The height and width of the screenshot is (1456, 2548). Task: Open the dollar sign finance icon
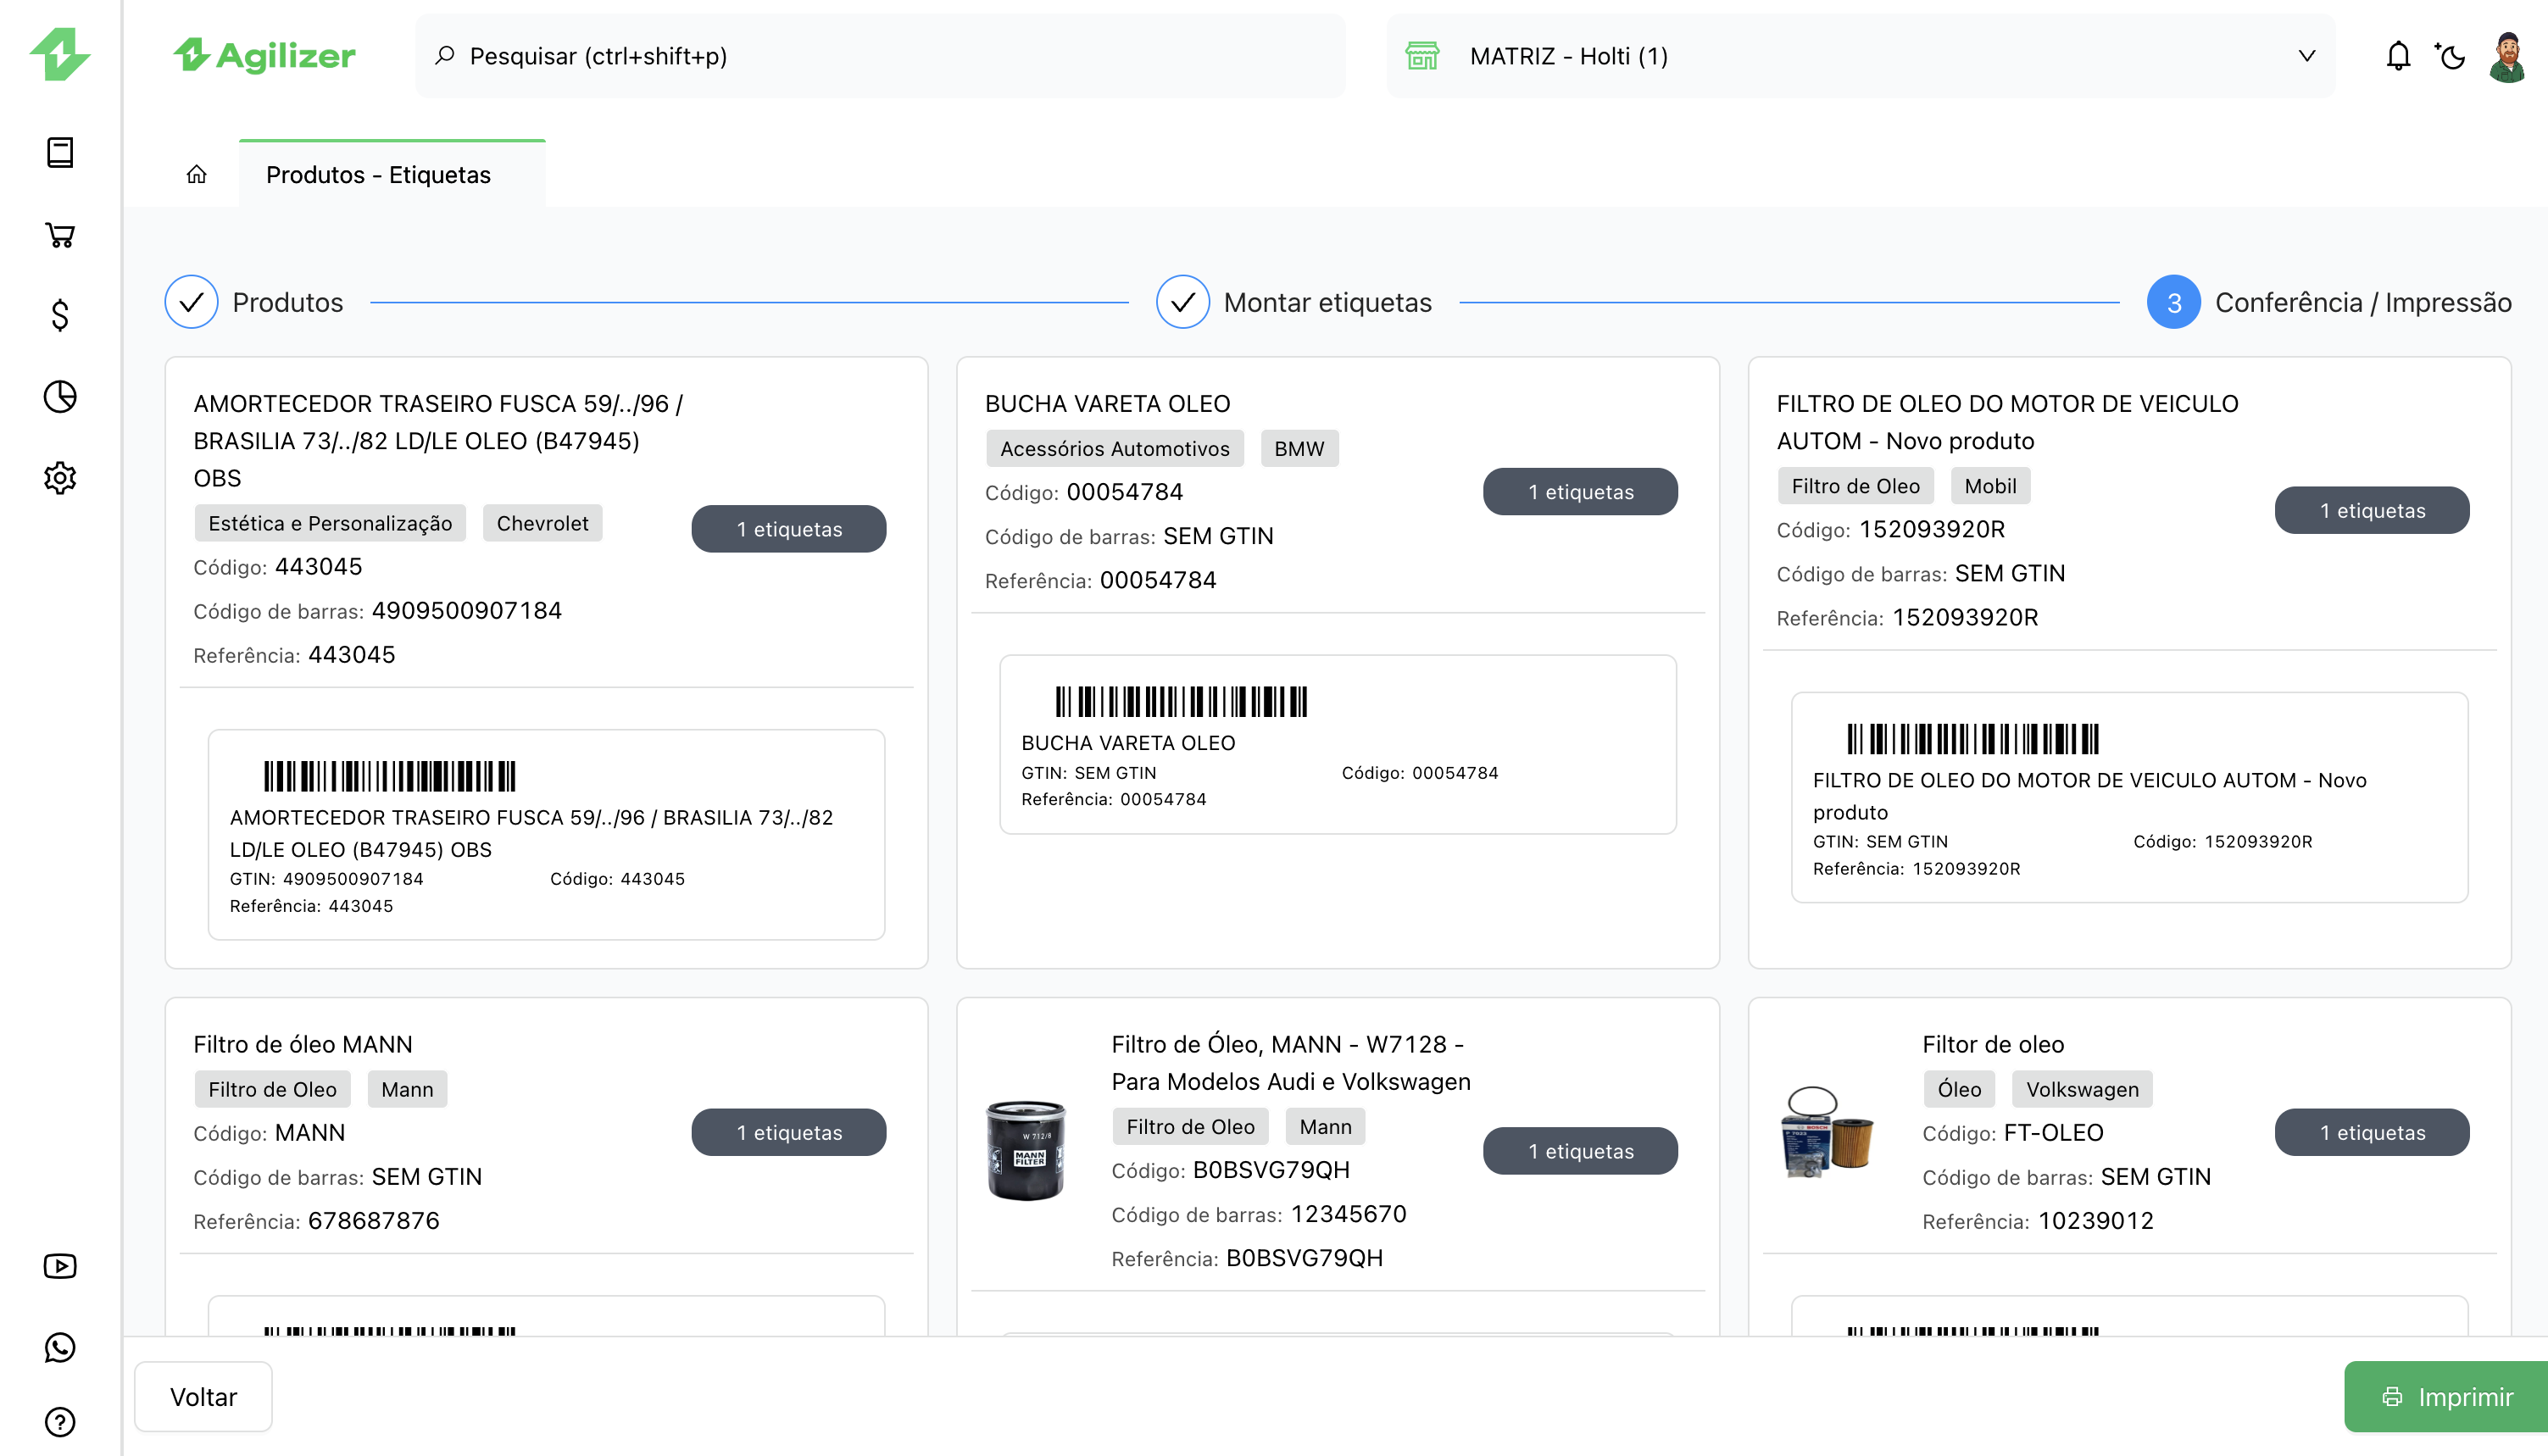(60, 315)
